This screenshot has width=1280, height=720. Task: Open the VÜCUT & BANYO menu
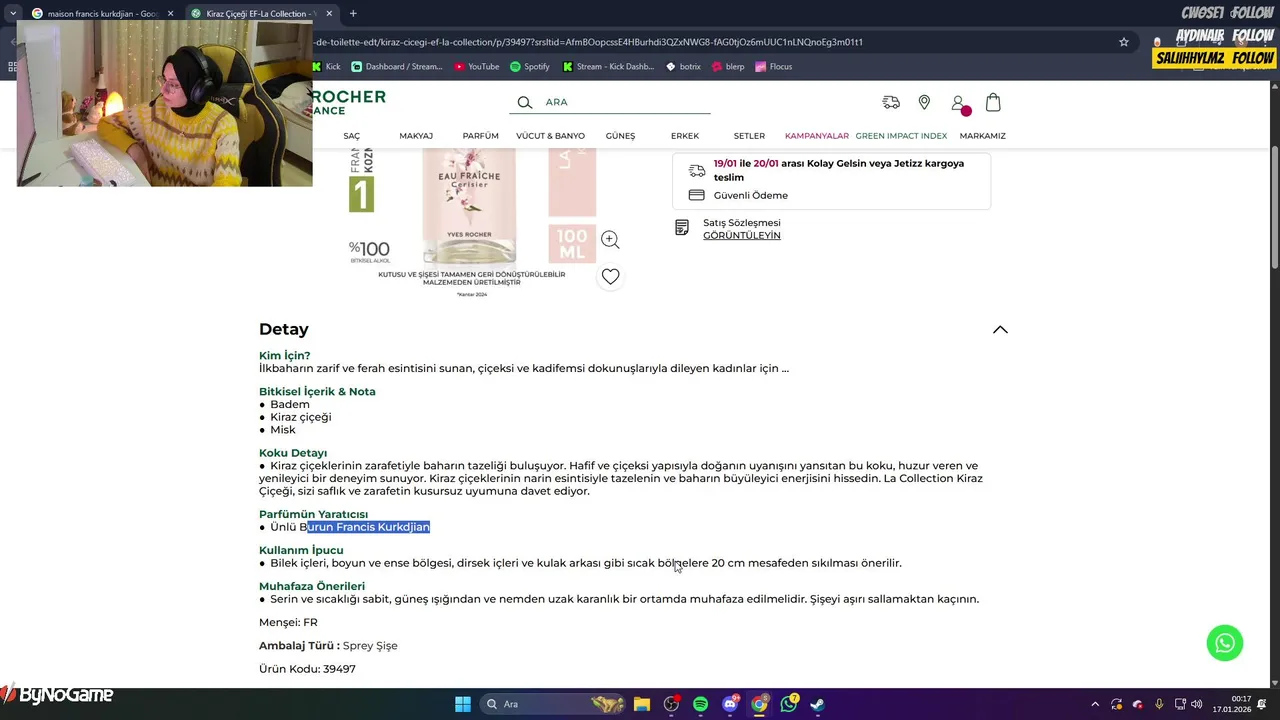coord(550,136)
